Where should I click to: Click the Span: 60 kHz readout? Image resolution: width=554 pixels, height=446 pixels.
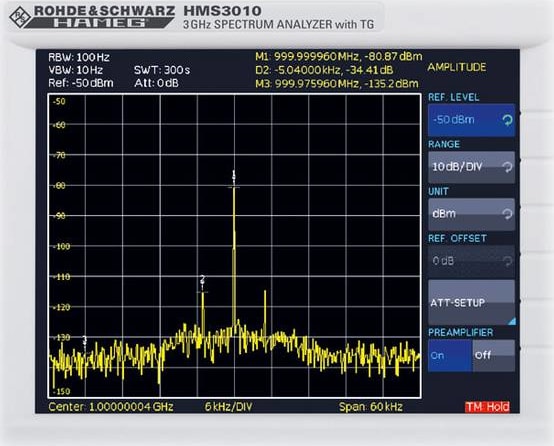[371, 407]
